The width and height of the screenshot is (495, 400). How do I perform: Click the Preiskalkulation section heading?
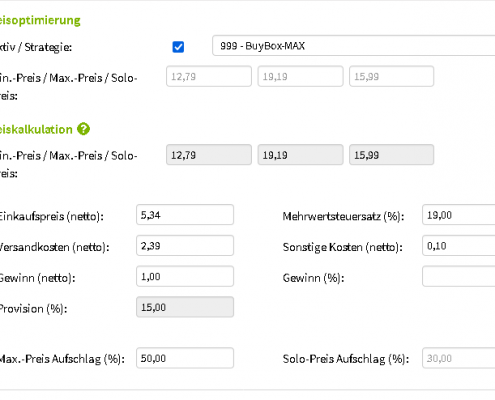pos(36,129)
